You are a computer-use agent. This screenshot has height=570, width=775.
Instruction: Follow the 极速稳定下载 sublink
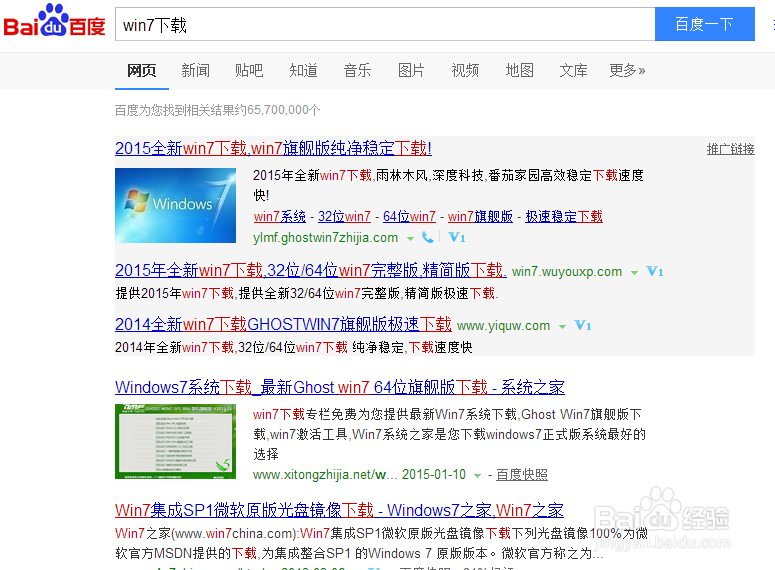point(564,217)
